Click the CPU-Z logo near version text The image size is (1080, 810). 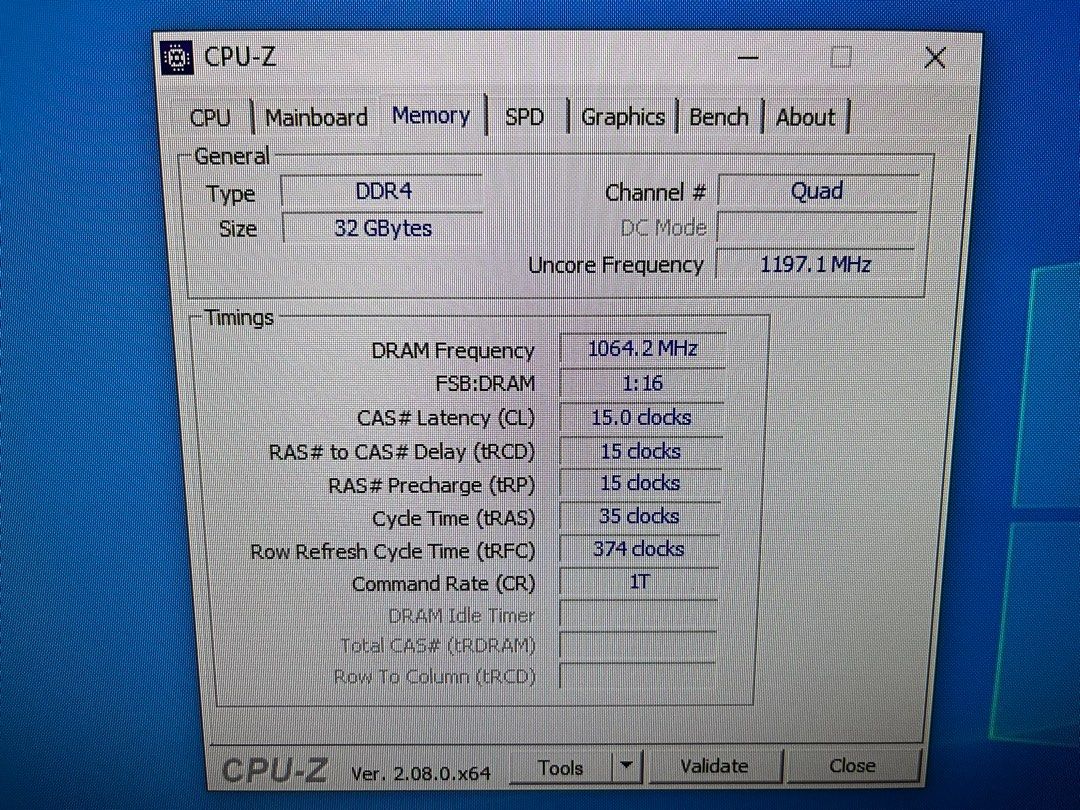point(279,768)
